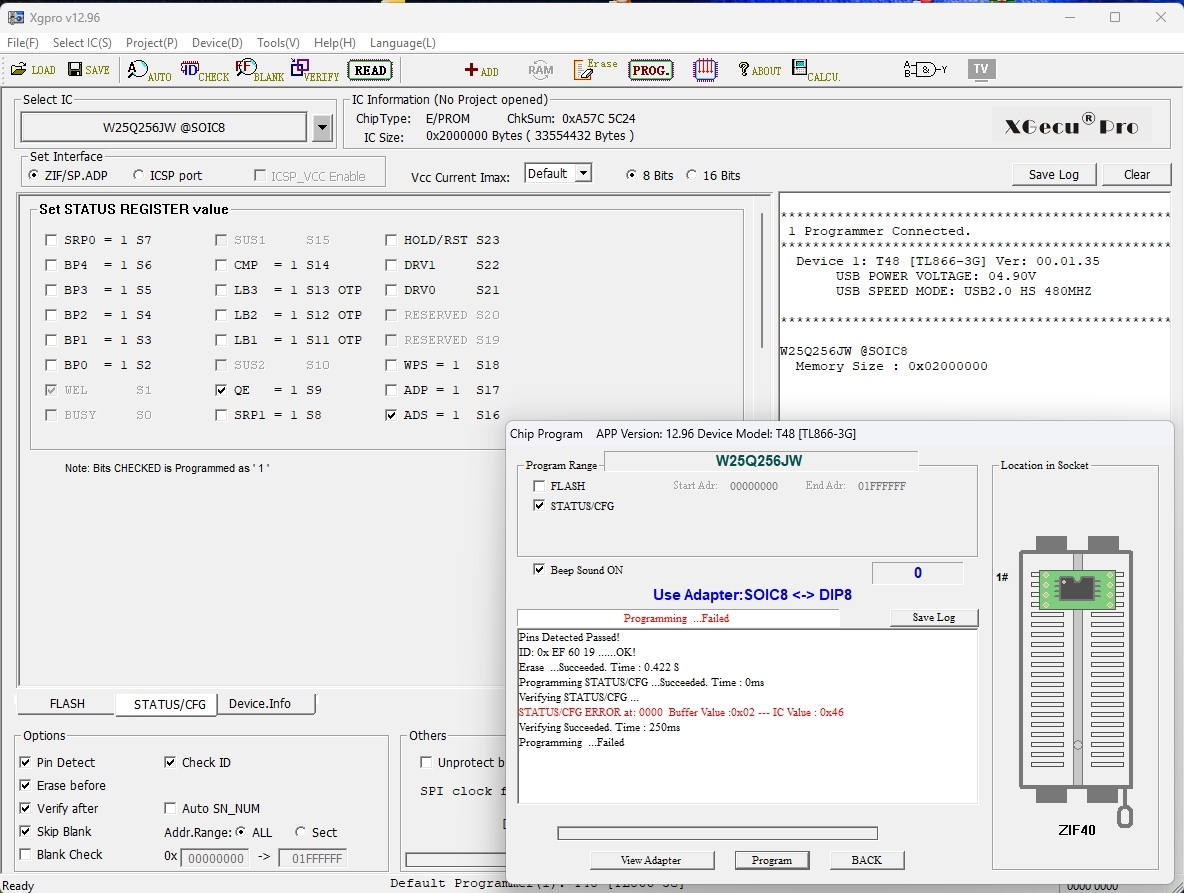Click the address range start field 00000000

(215, 858)
